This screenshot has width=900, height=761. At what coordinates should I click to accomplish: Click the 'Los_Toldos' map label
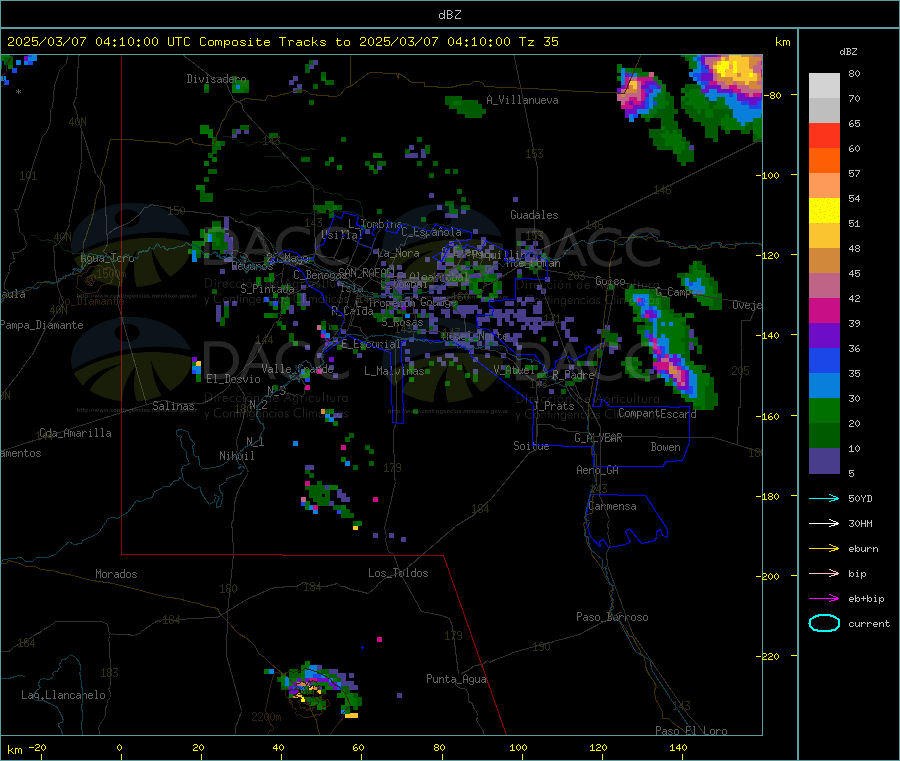(x=398, y=573)
